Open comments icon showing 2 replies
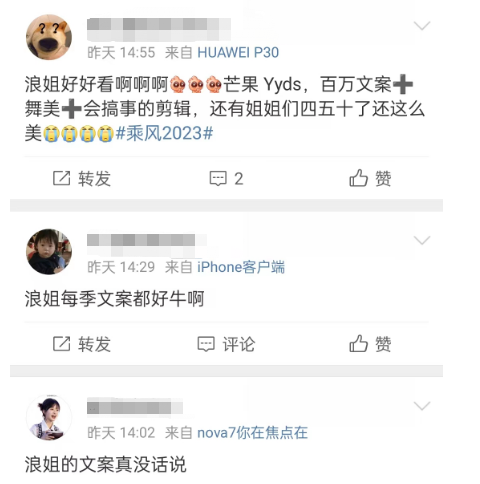480x484 pixels. [x=218, y=179]
